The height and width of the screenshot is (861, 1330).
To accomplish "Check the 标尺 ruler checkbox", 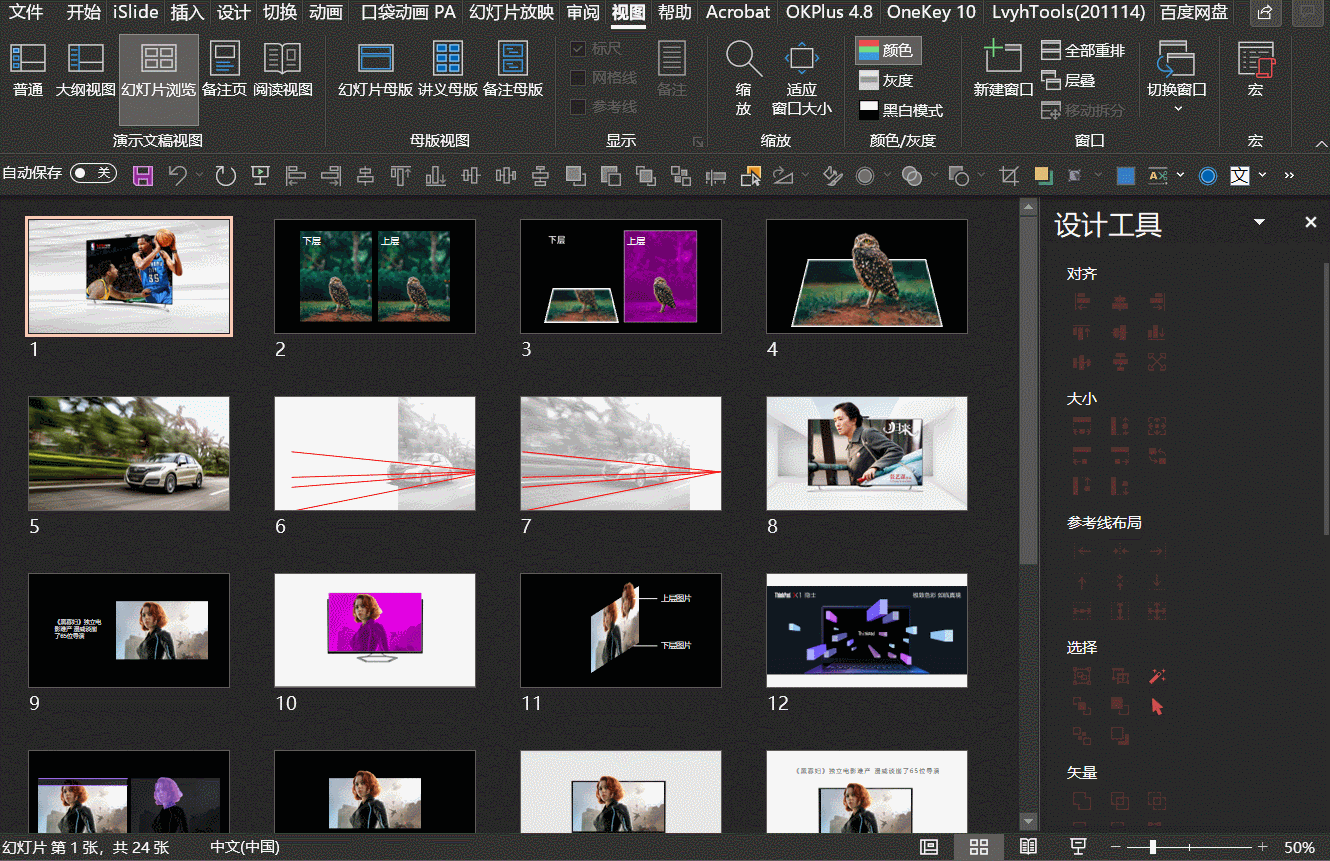I will (578, 48).
